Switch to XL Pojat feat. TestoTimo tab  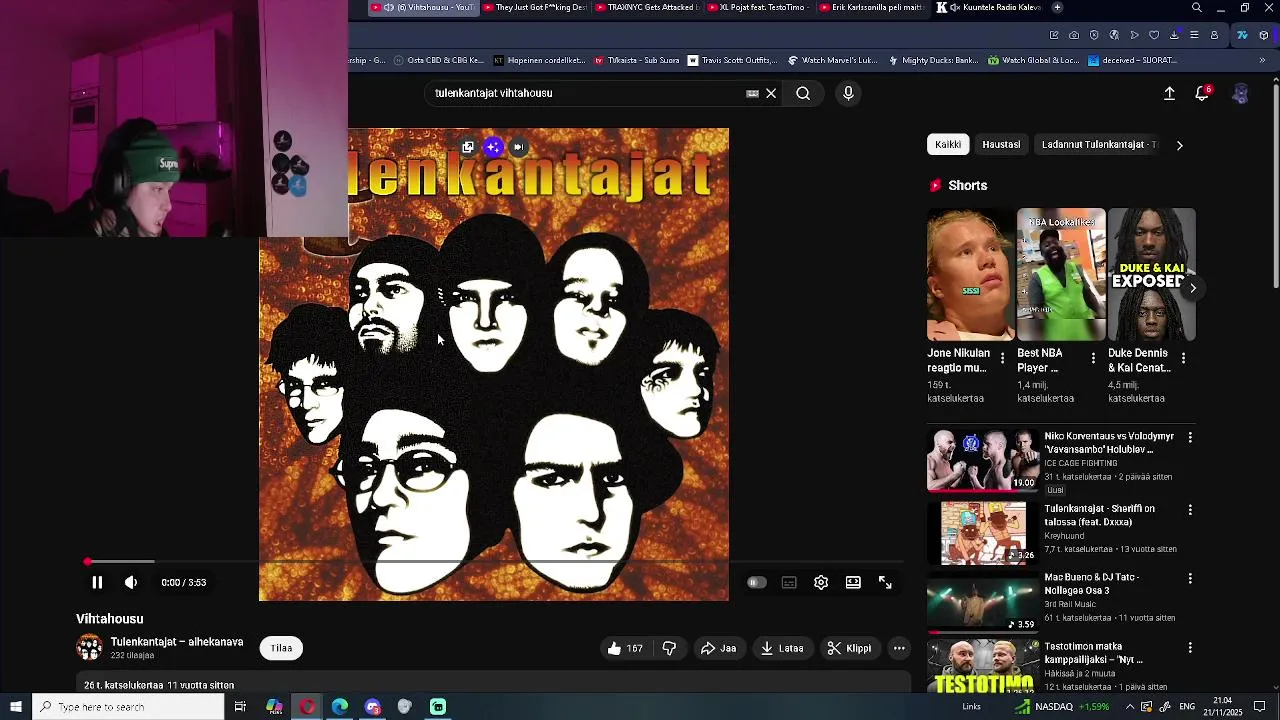759,7
